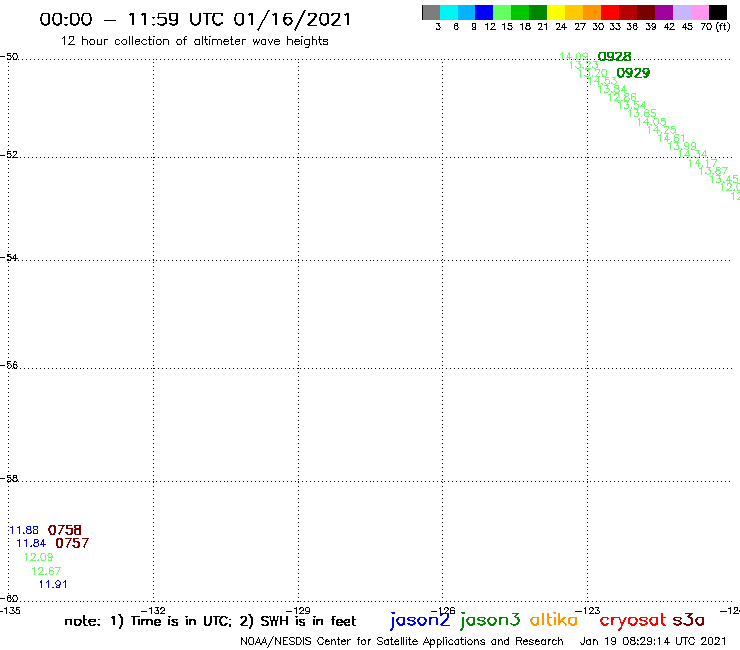Click the latitude axis label '-56'
This screenshot has height=650, width=740.
[x=9, y=365]
